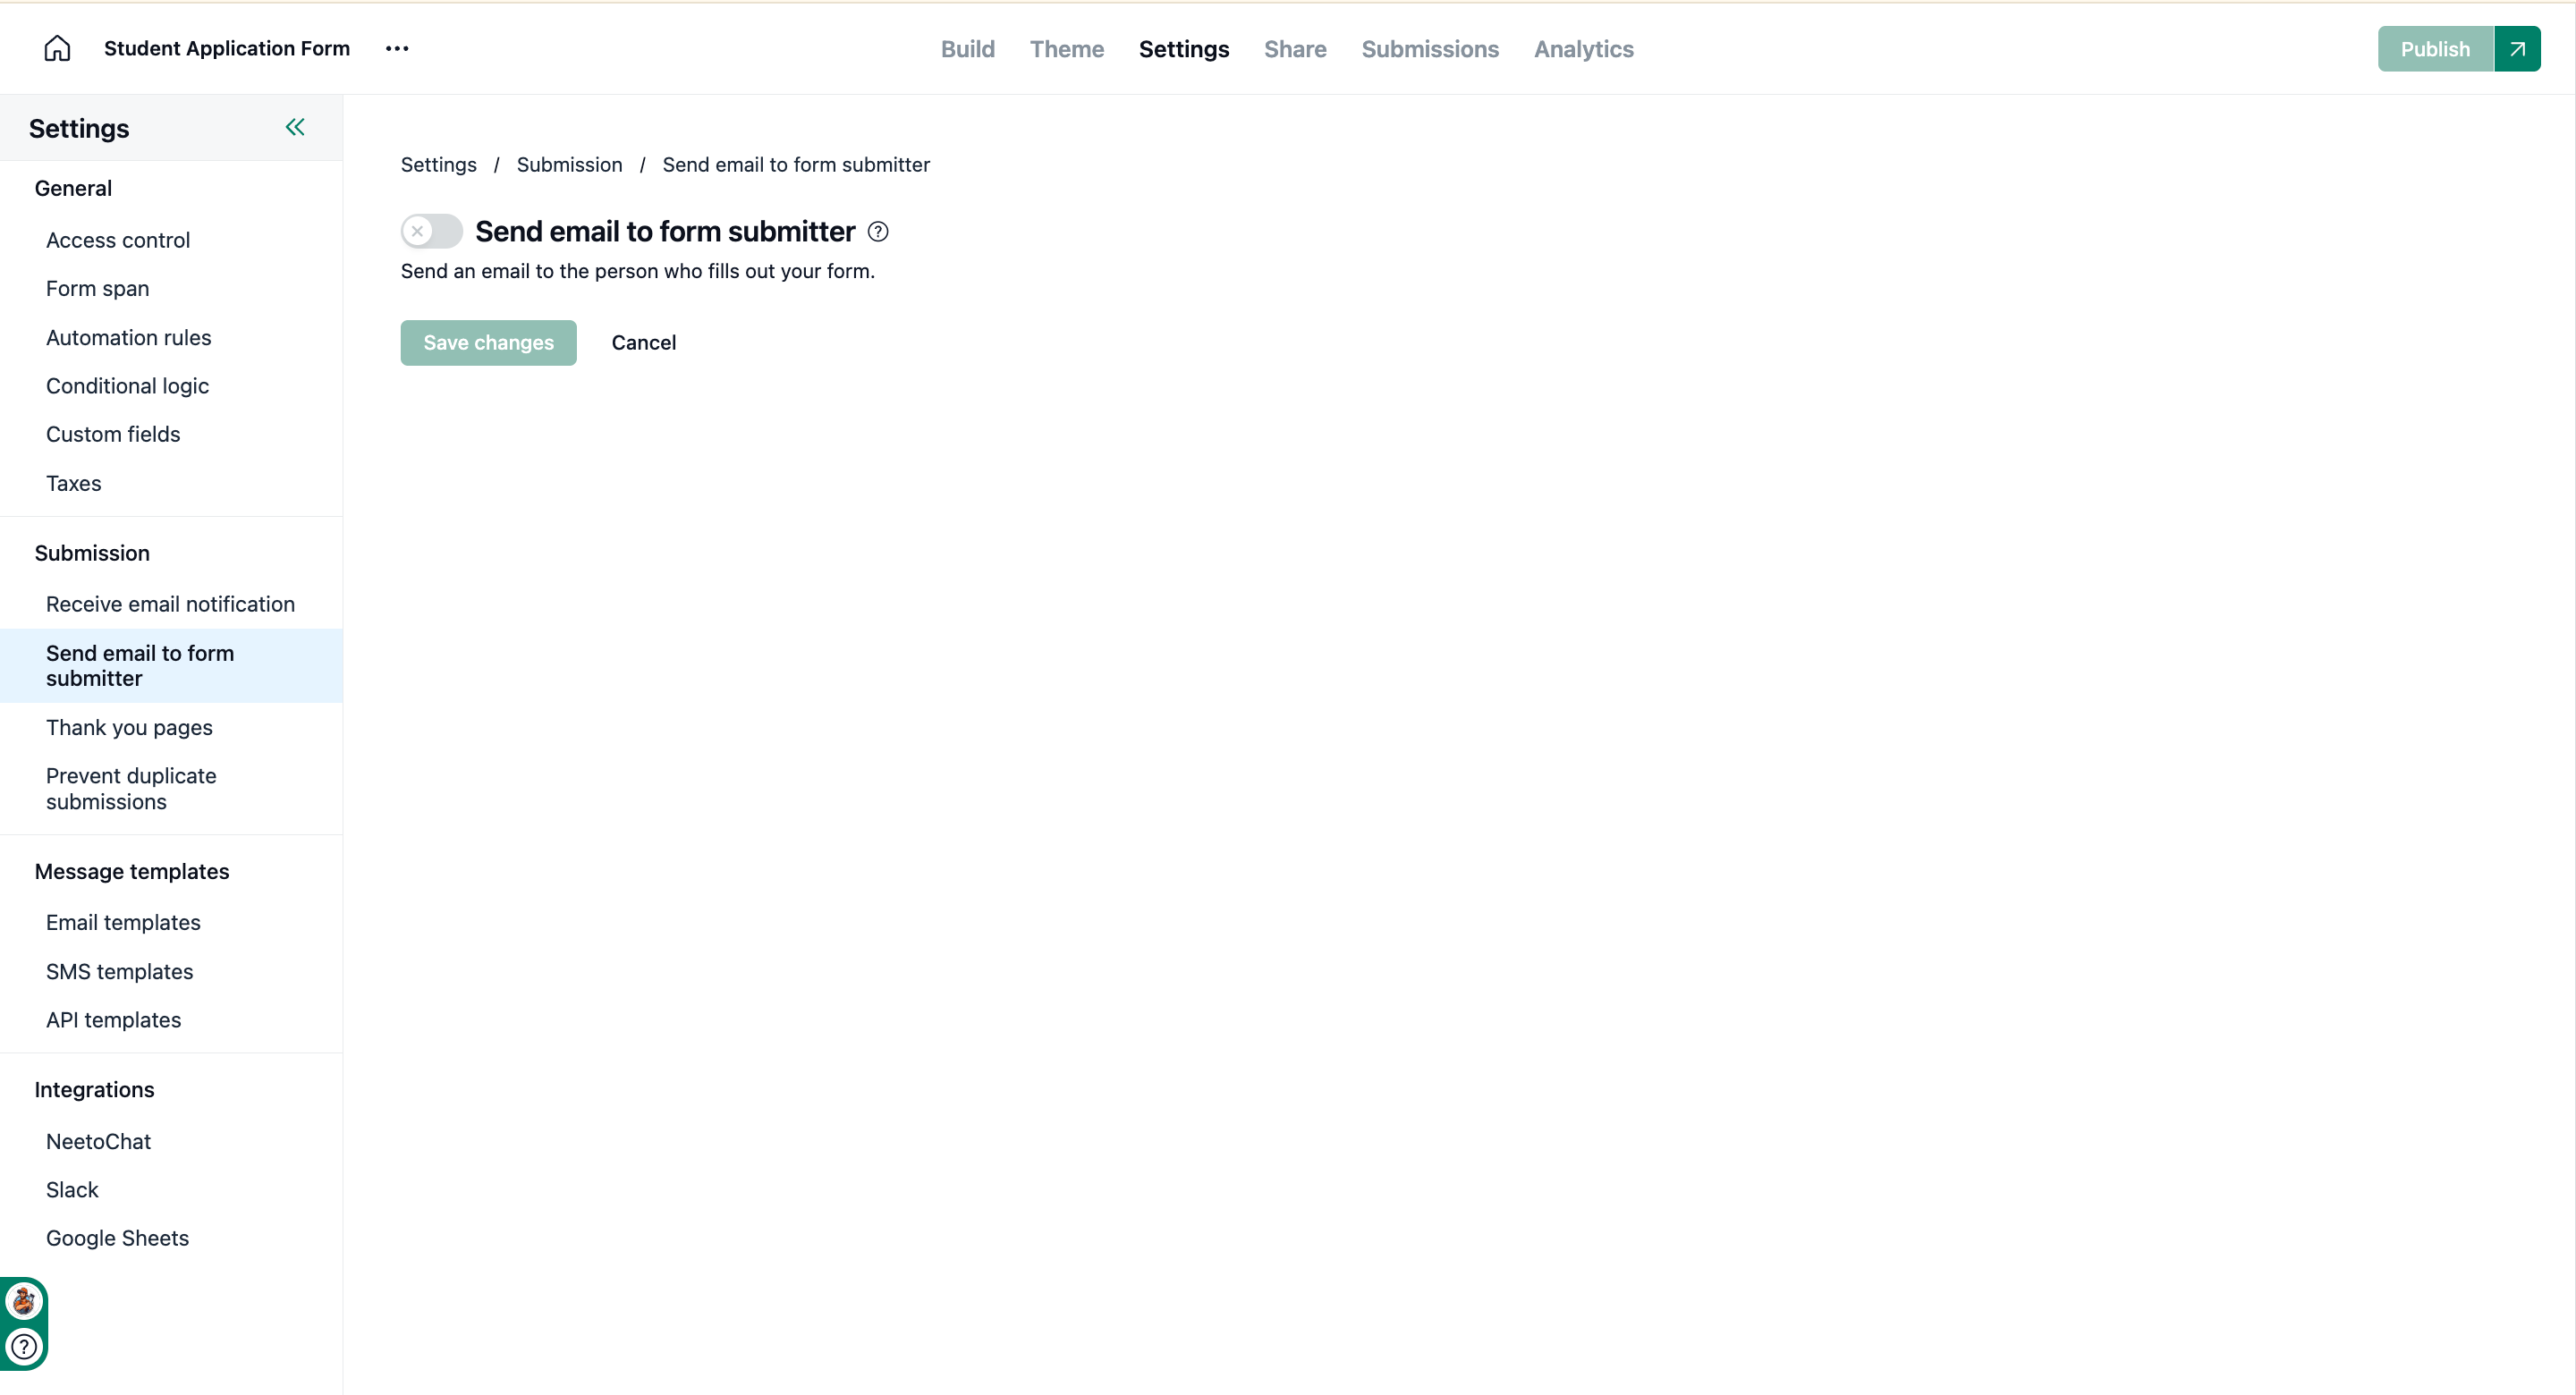The image size is (2576, 1395).
Task: Open help question mark at bottom left
Action: (24, 1347)
